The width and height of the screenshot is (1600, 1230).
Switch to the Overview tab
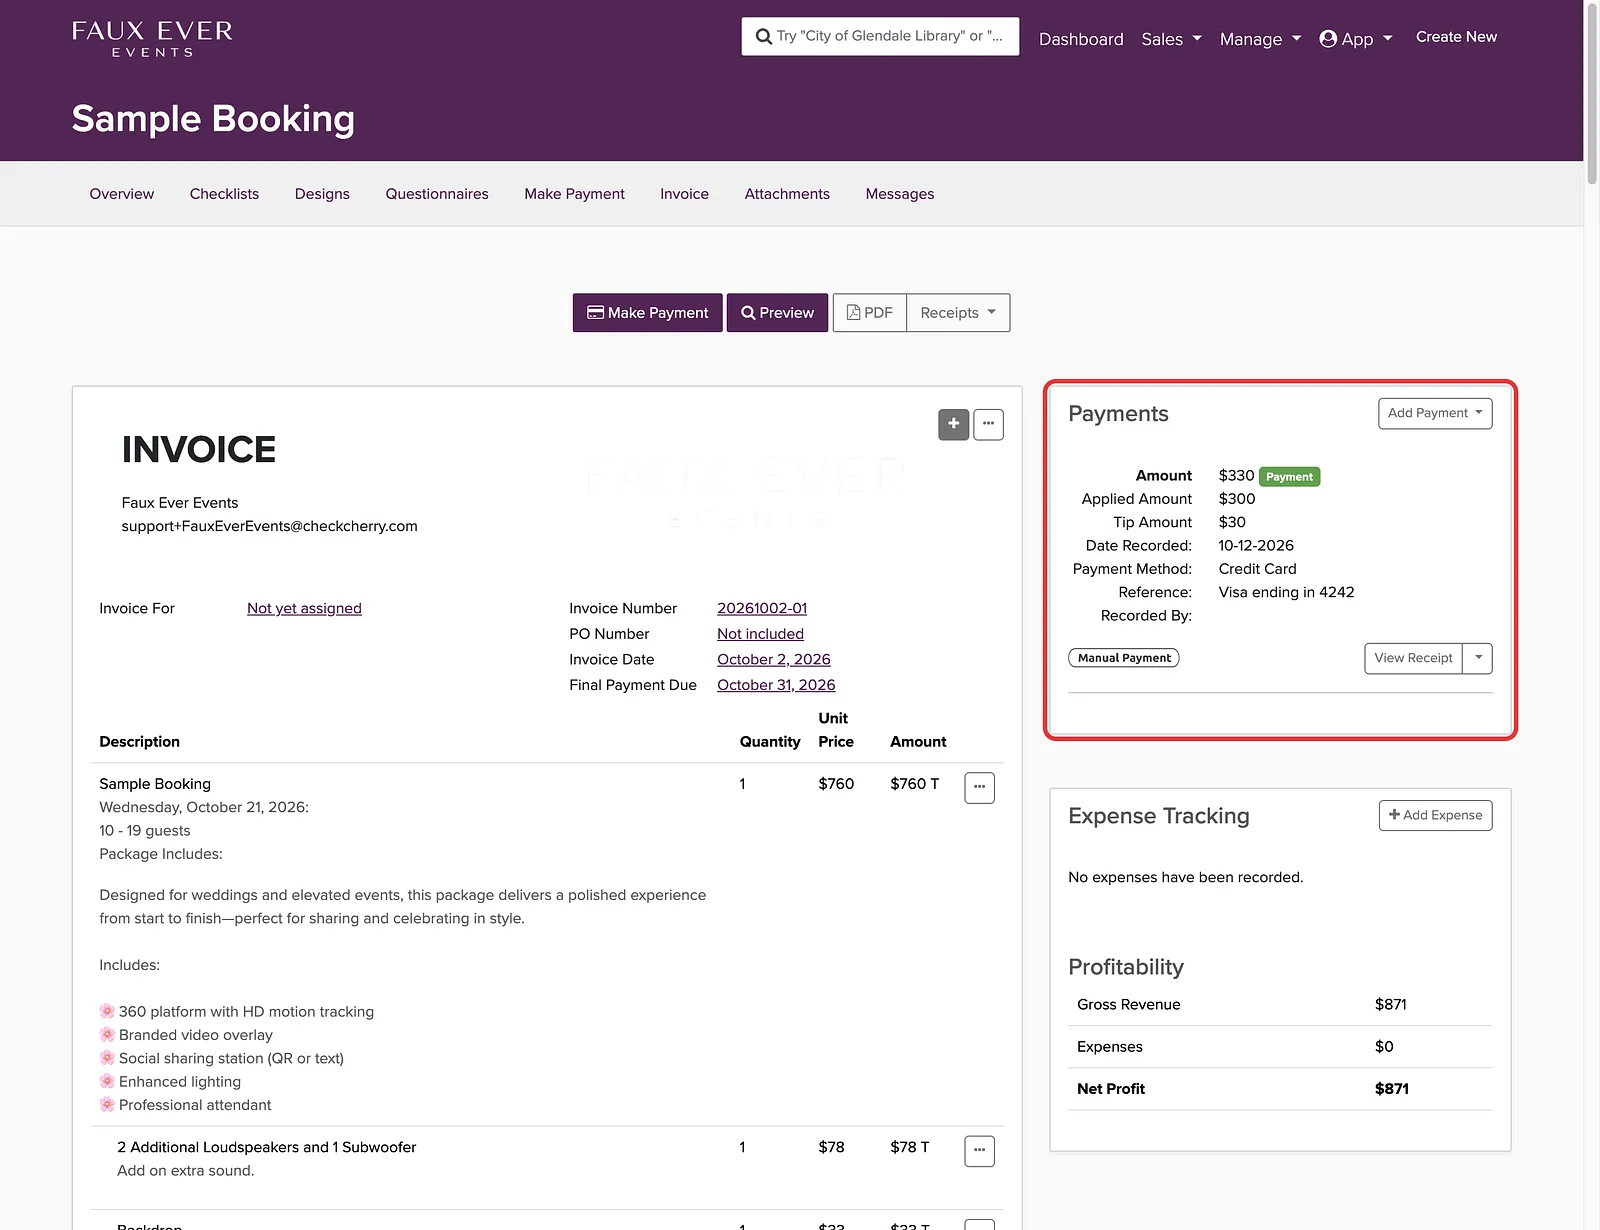[x=122, y=194]
